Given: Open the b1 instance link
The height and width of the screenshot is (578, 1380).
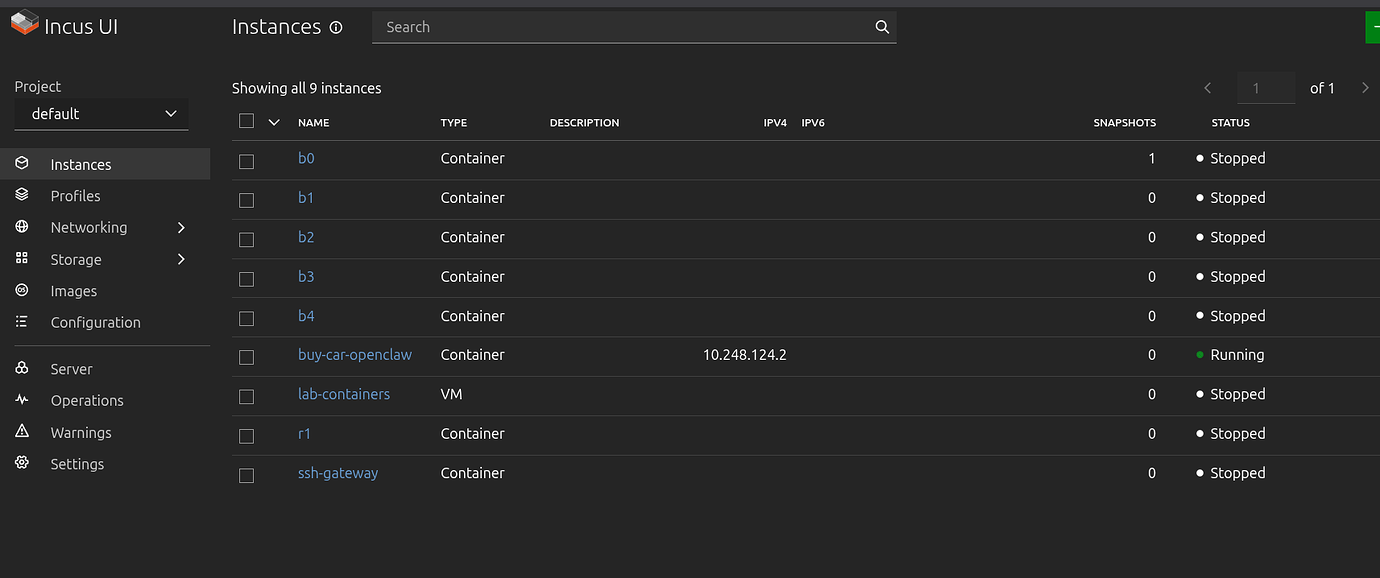Looking at the screenshot, I should pos(306,198).
